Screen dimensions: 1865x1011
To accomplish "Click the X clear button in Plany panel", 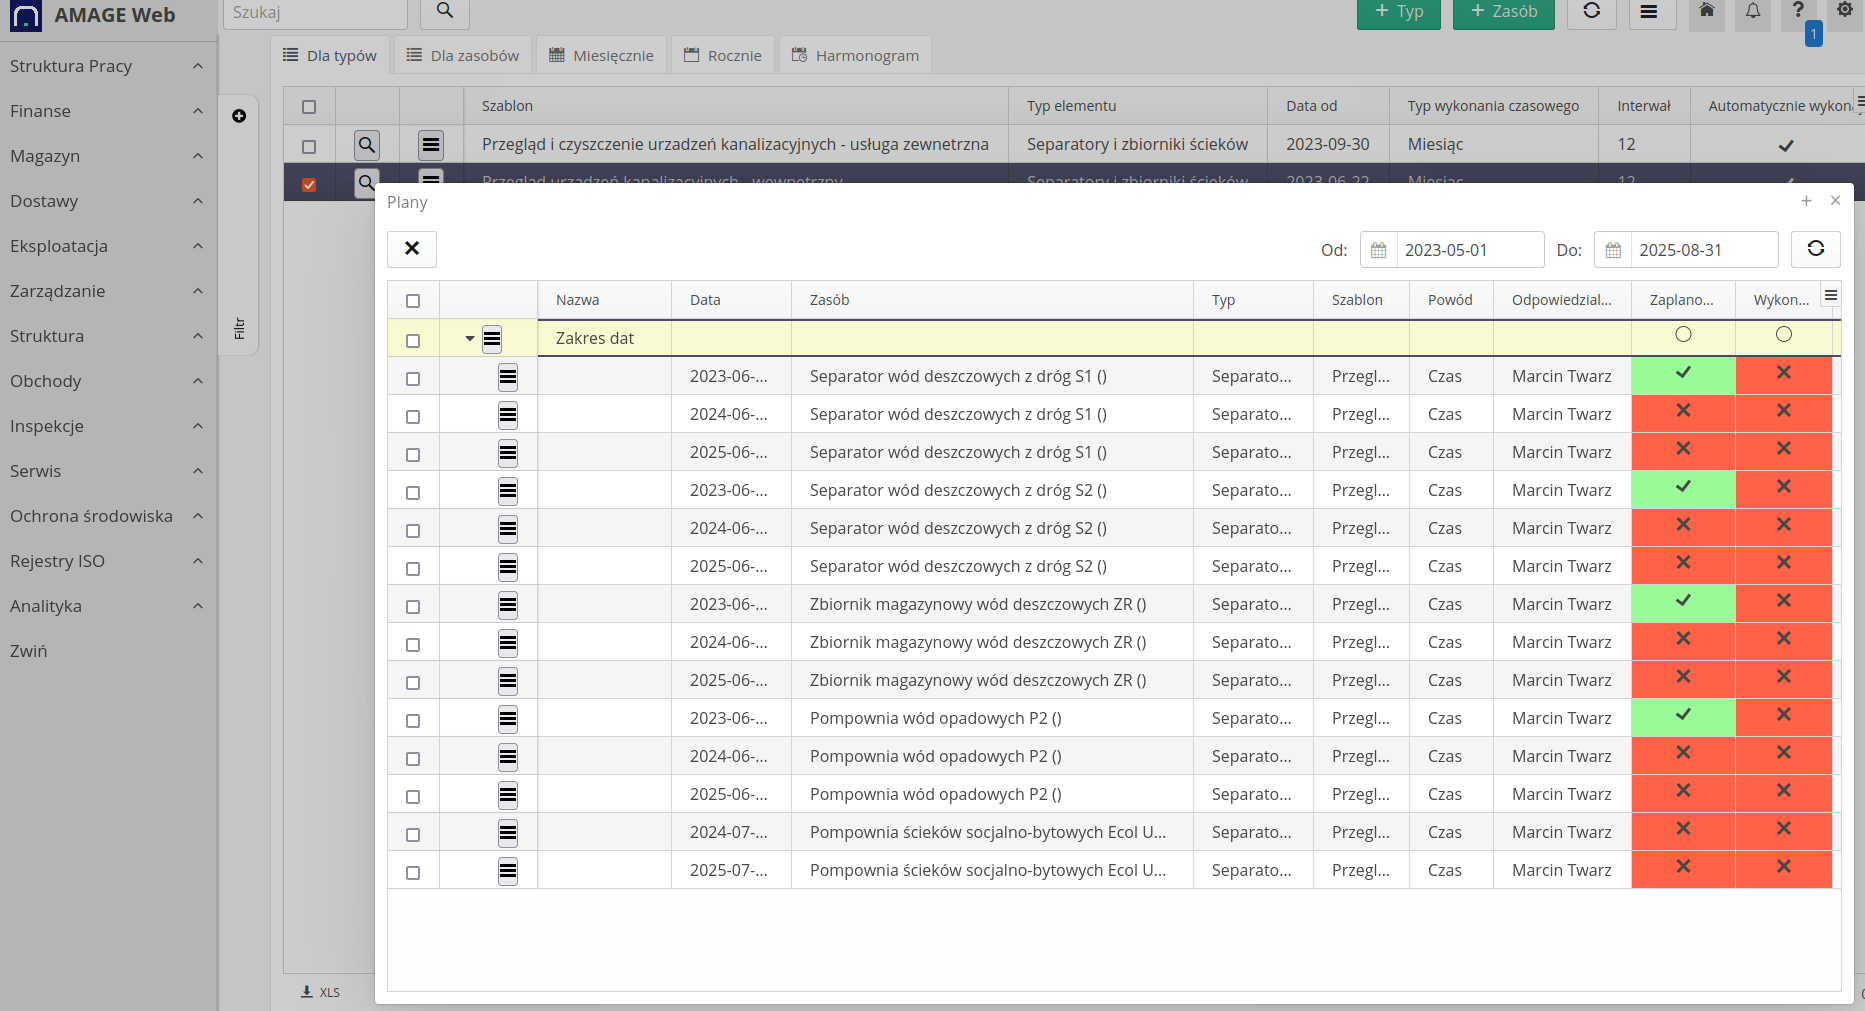I will tap(411, 249).
